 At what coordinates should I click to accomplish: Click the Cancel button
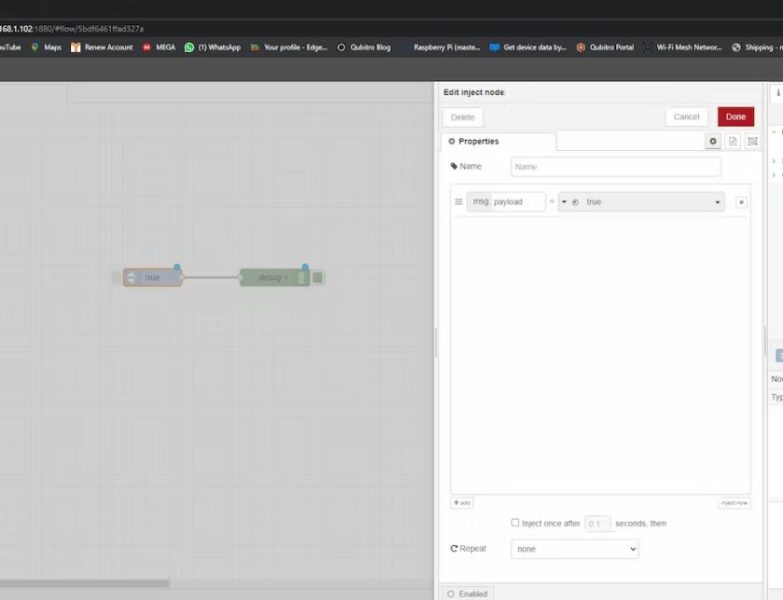[x=686, y=117]
